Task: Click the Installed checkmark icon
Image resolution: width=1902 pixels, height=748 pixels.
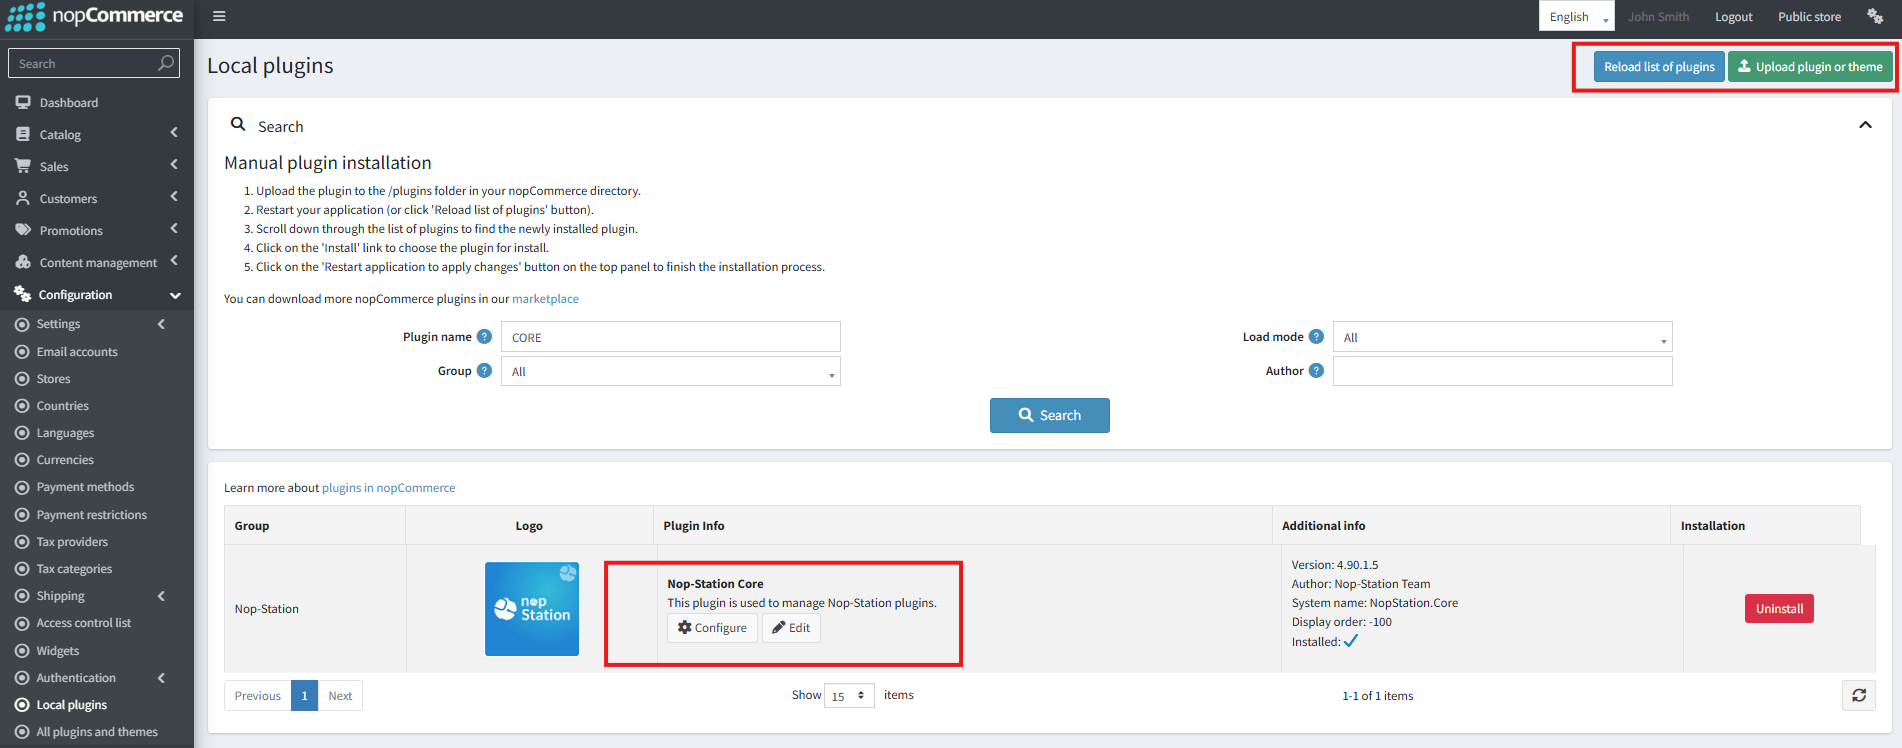Action: (x=1351, y=641)
